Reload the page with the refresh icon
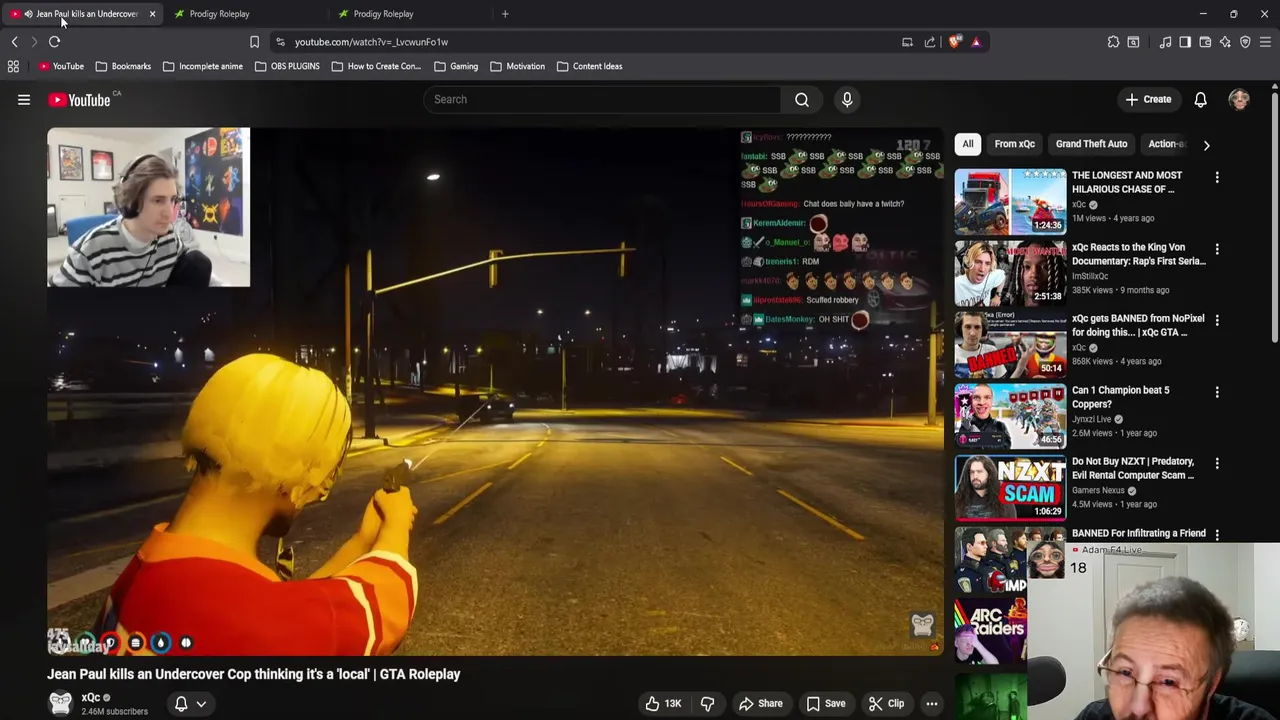 (54, 42)
